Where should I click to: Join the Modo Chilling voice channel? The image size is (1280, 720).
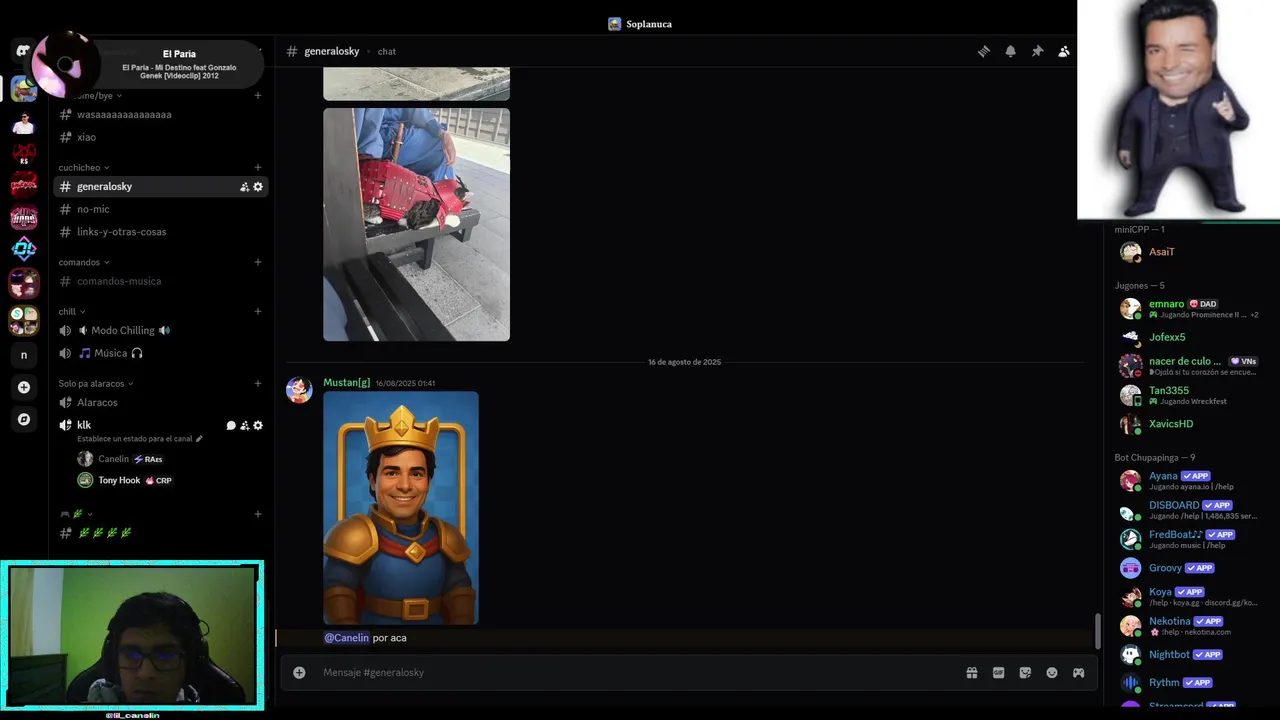160,330
